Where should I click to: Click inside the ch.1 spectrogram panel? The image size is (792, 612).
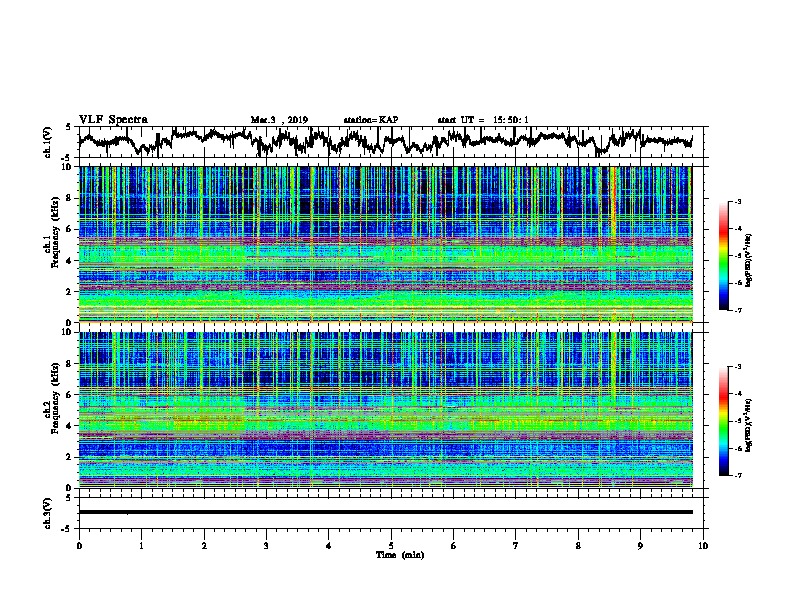[385, 244]
